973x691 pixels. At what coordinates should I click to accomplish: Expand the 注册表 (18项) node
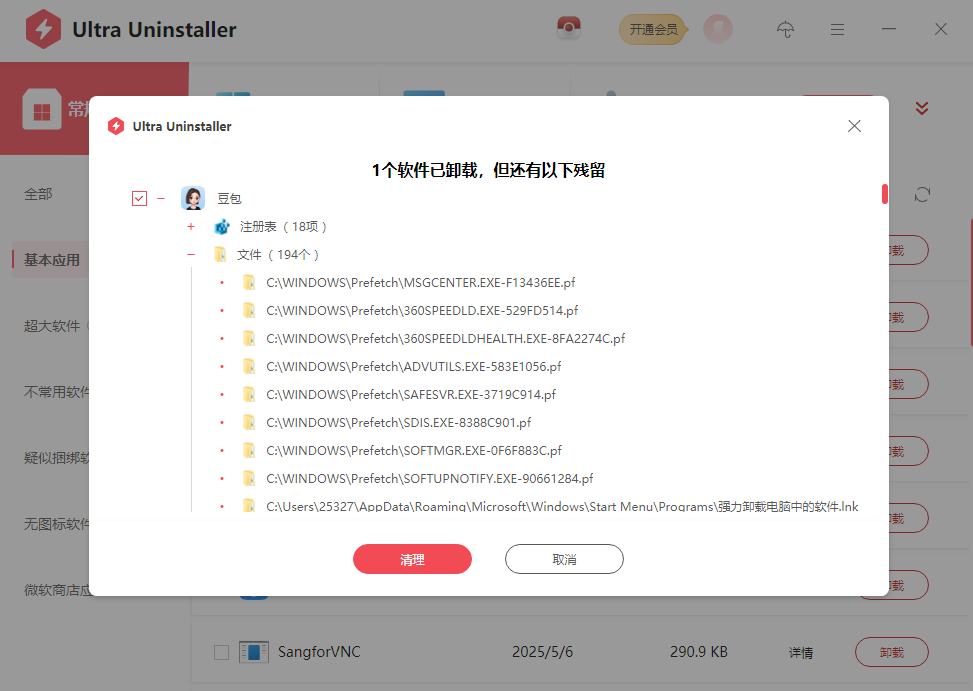pos(191,226)
